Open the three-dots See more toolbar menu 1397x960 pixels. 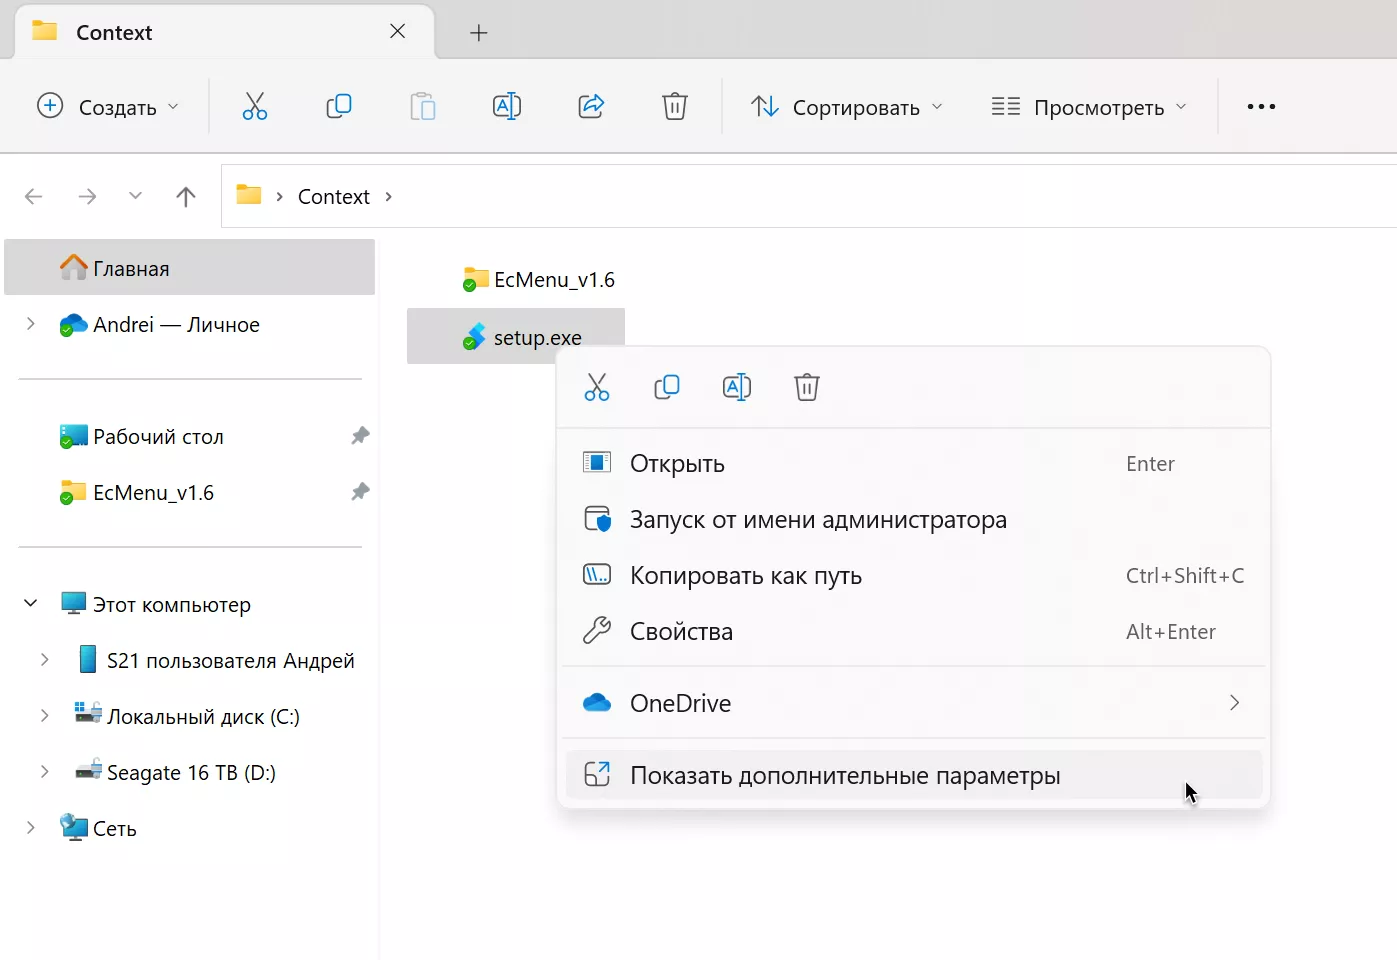[1261, 106]
